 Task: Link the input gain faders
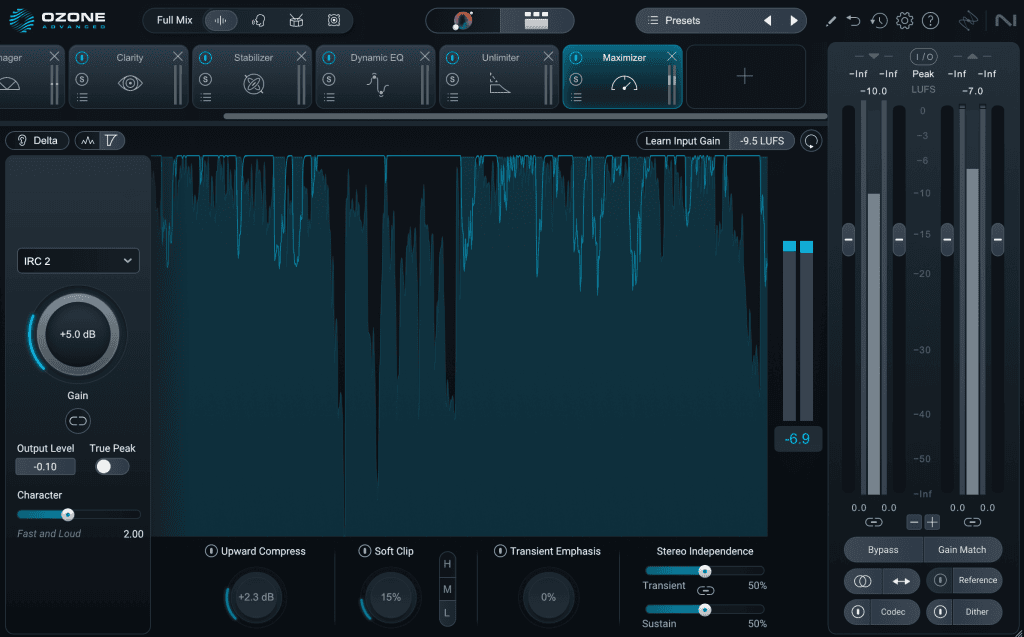coord(874,522)
